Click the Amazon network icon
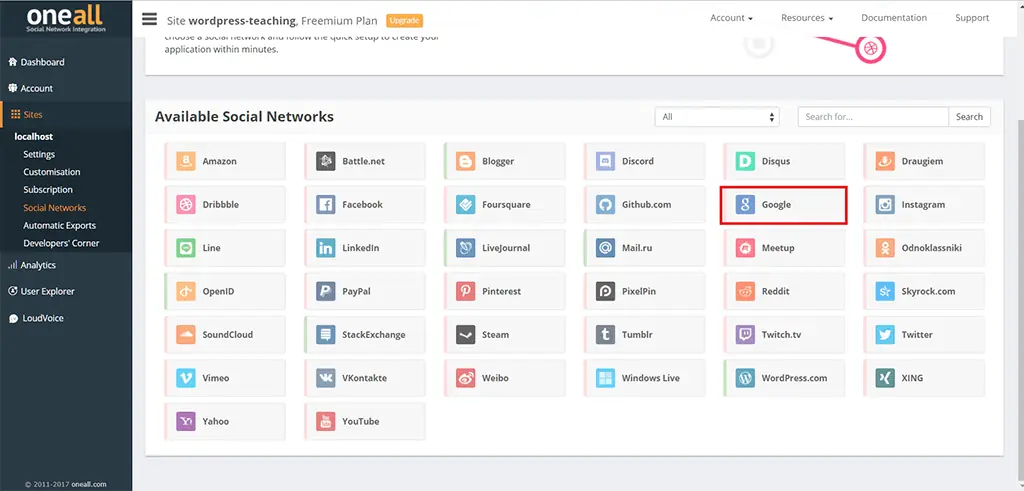This screenshot has height=491, width=1024. tap(186, 161)
